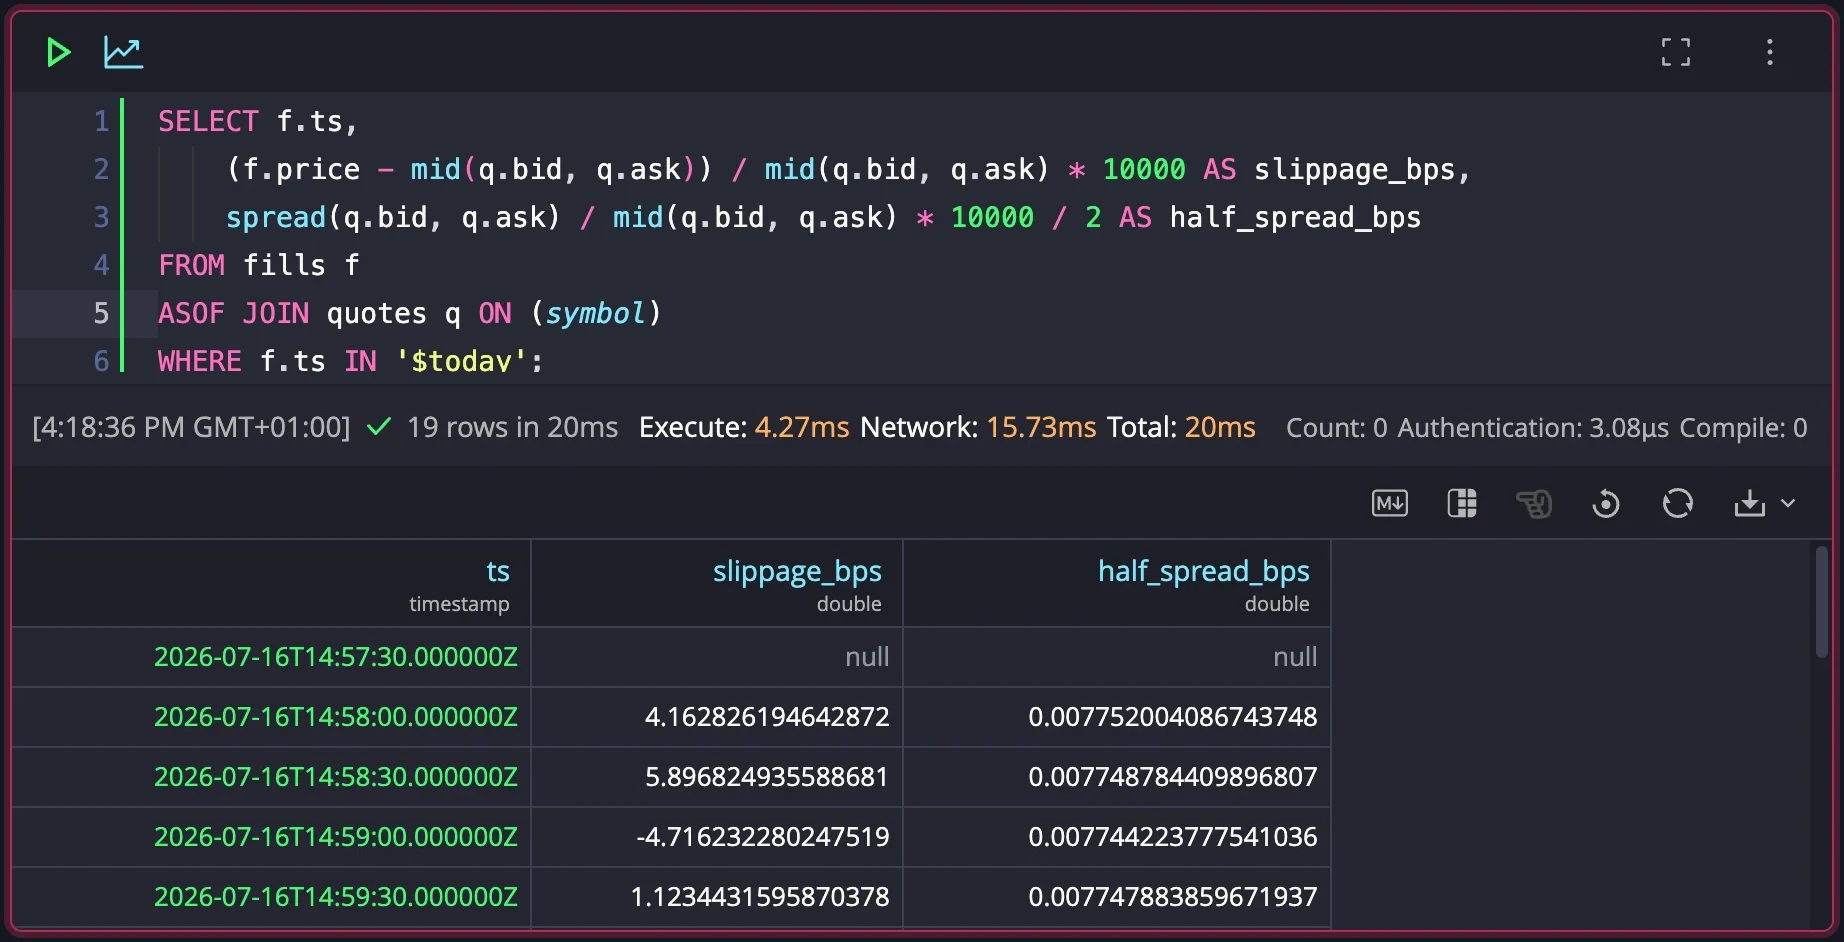1844x942 pixels.
Task: Select the slippage_bps column header
Action: tap(717, 584)
